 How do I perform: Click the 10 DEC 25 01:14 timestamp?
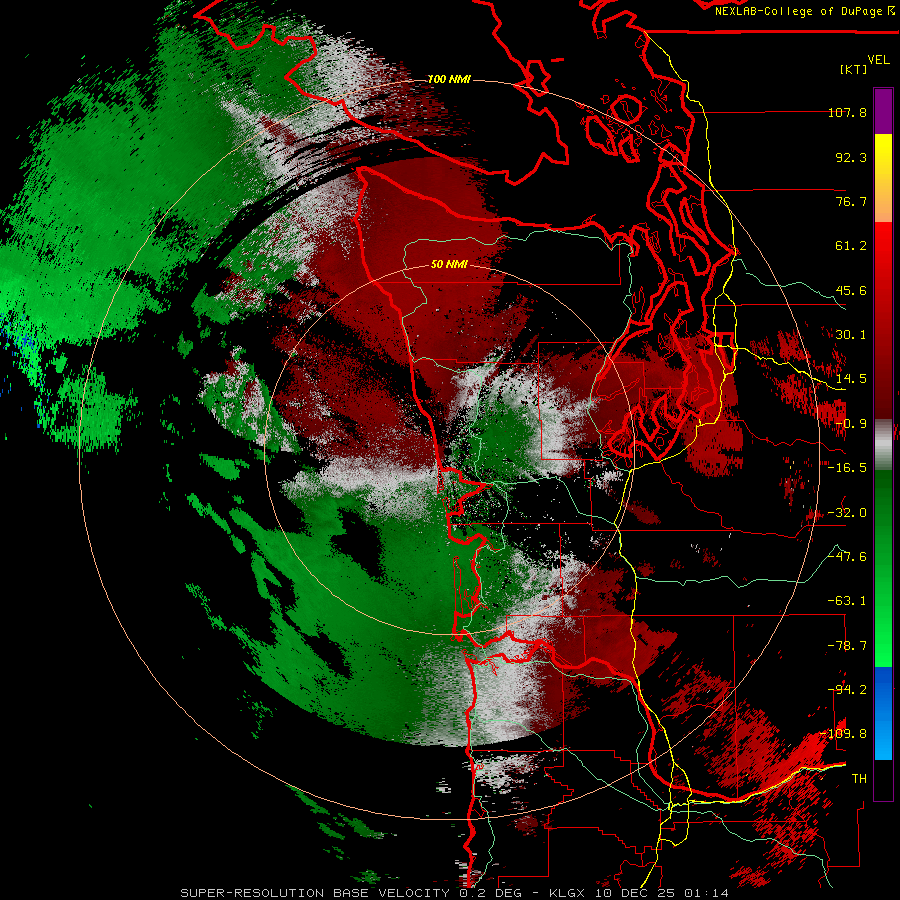[x=662, y=893]
